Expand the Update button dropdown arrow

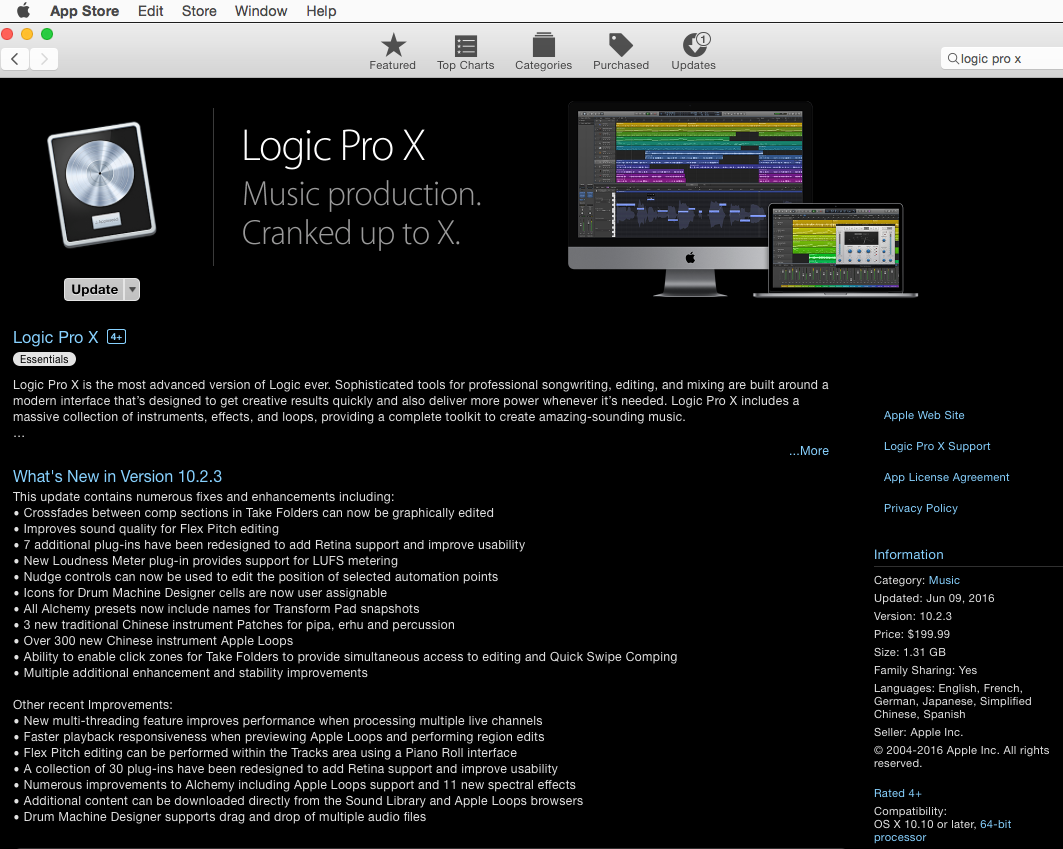pyautogui.click(x=132, y=289)
